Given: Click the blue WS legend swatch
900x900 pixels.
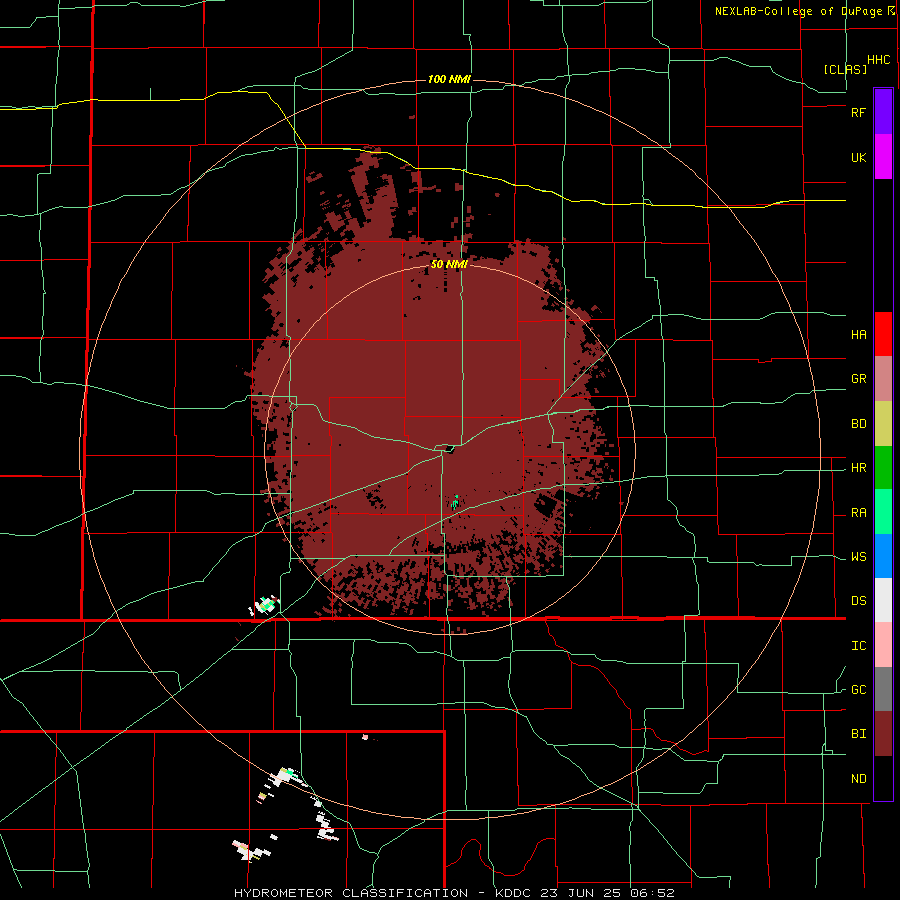Looking at the screenshot, I should click(x=883, y=556).
